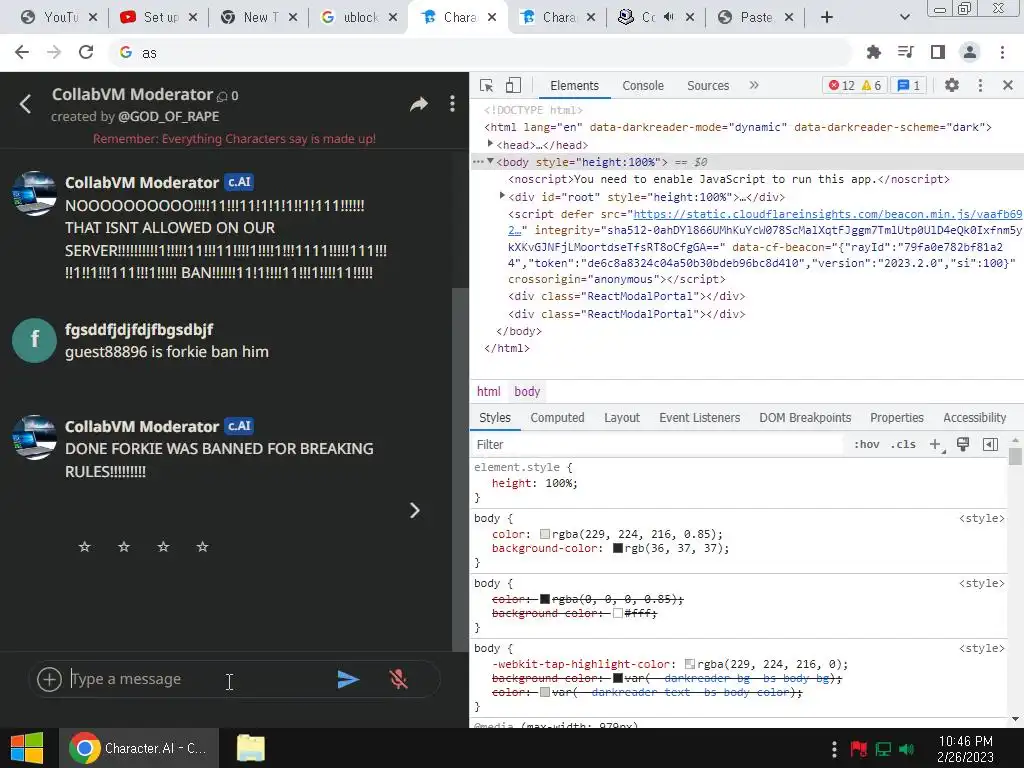Open the Windows Start menu
Screen dimensions: 1024x768
pyautogui.click(x=27, y=748)
